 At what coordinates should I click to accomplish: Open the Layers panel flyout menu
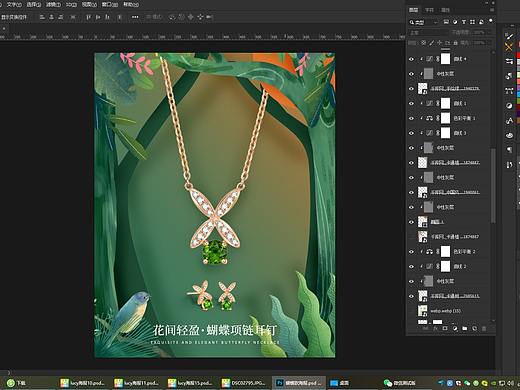(x=492, y=10)
